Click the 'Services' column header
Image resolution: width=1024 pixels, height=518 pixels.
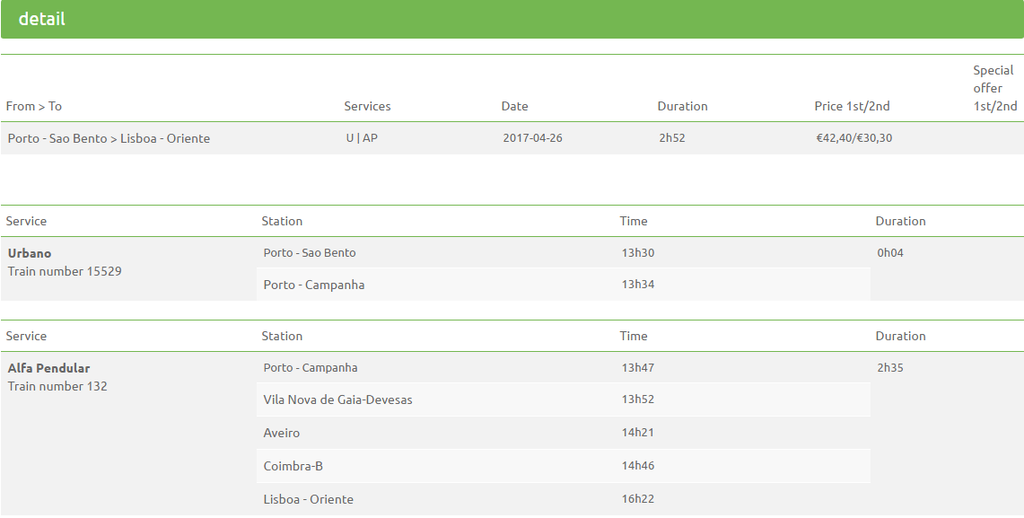click(367, 106)
